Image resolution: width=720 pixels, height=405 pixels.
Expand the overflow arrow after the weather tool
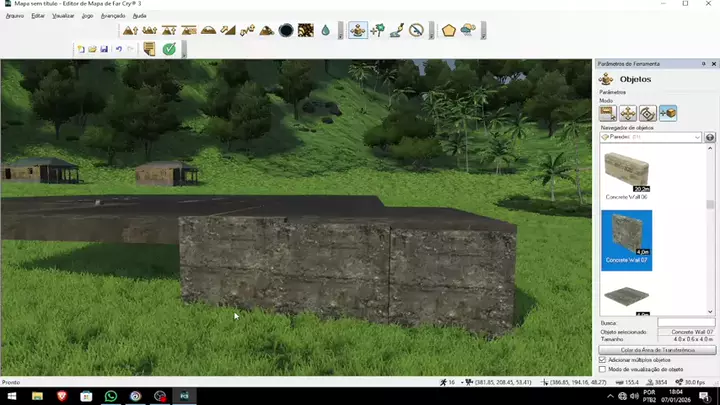tap(483, 31)
